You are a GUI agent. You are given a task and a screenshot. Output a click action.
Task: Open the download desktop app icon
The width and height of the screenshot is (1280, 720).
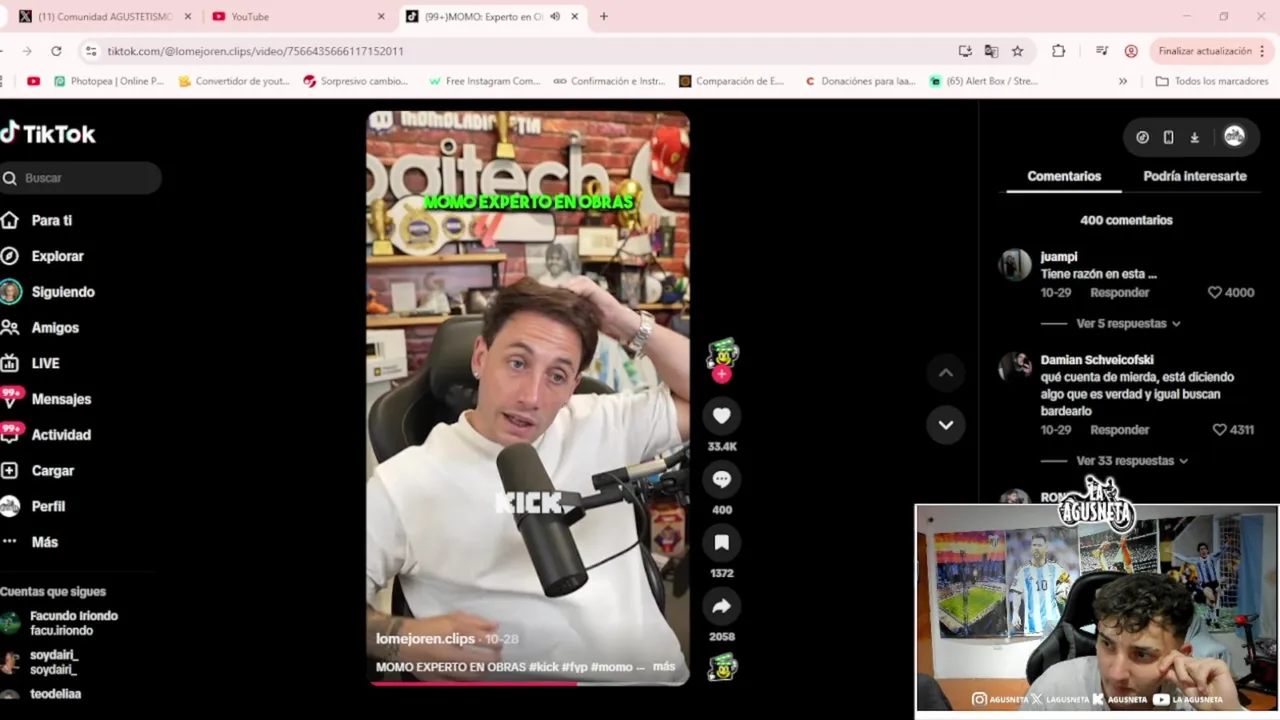click(1194, 137)
